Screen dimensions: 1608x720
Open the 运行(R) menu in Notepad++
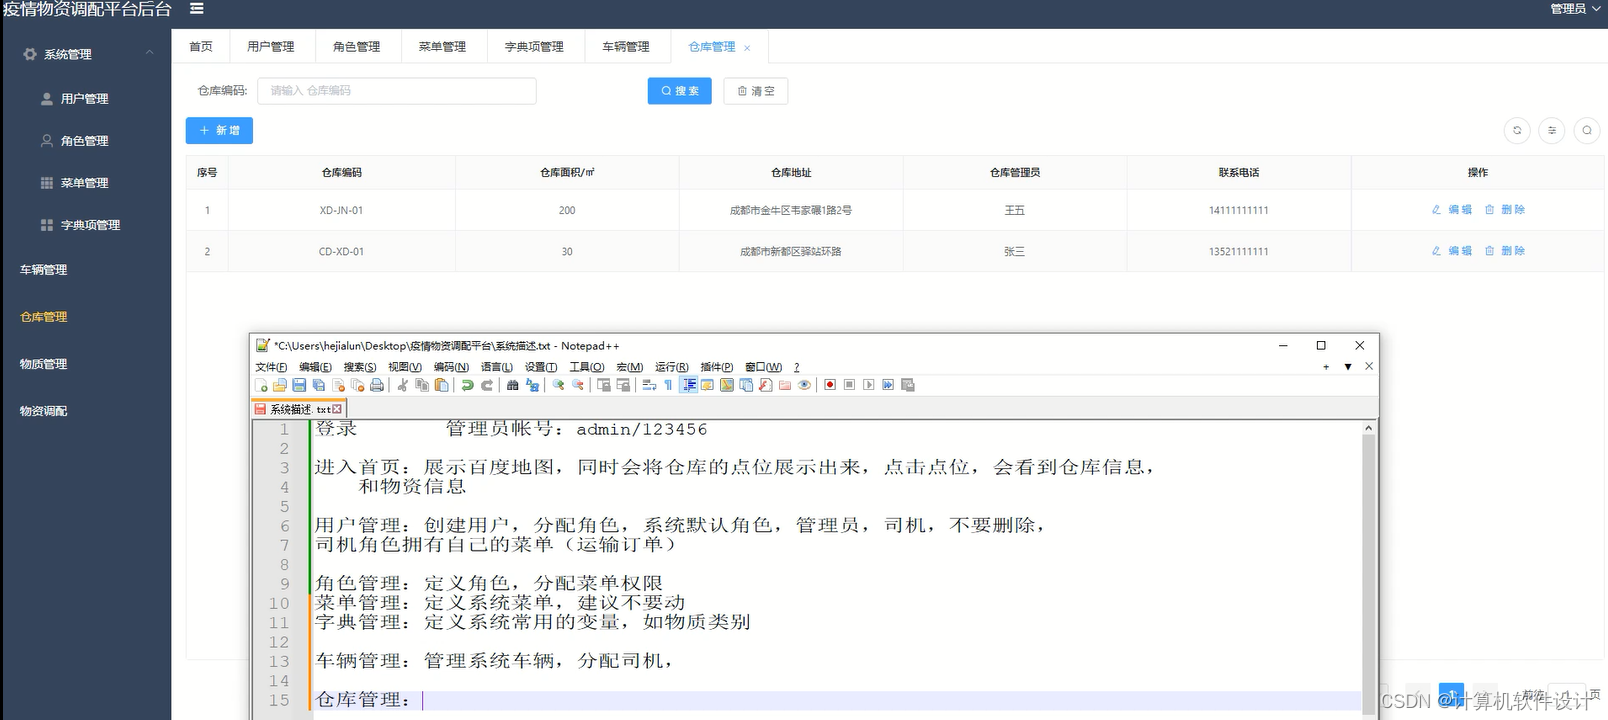click(672, 367)
